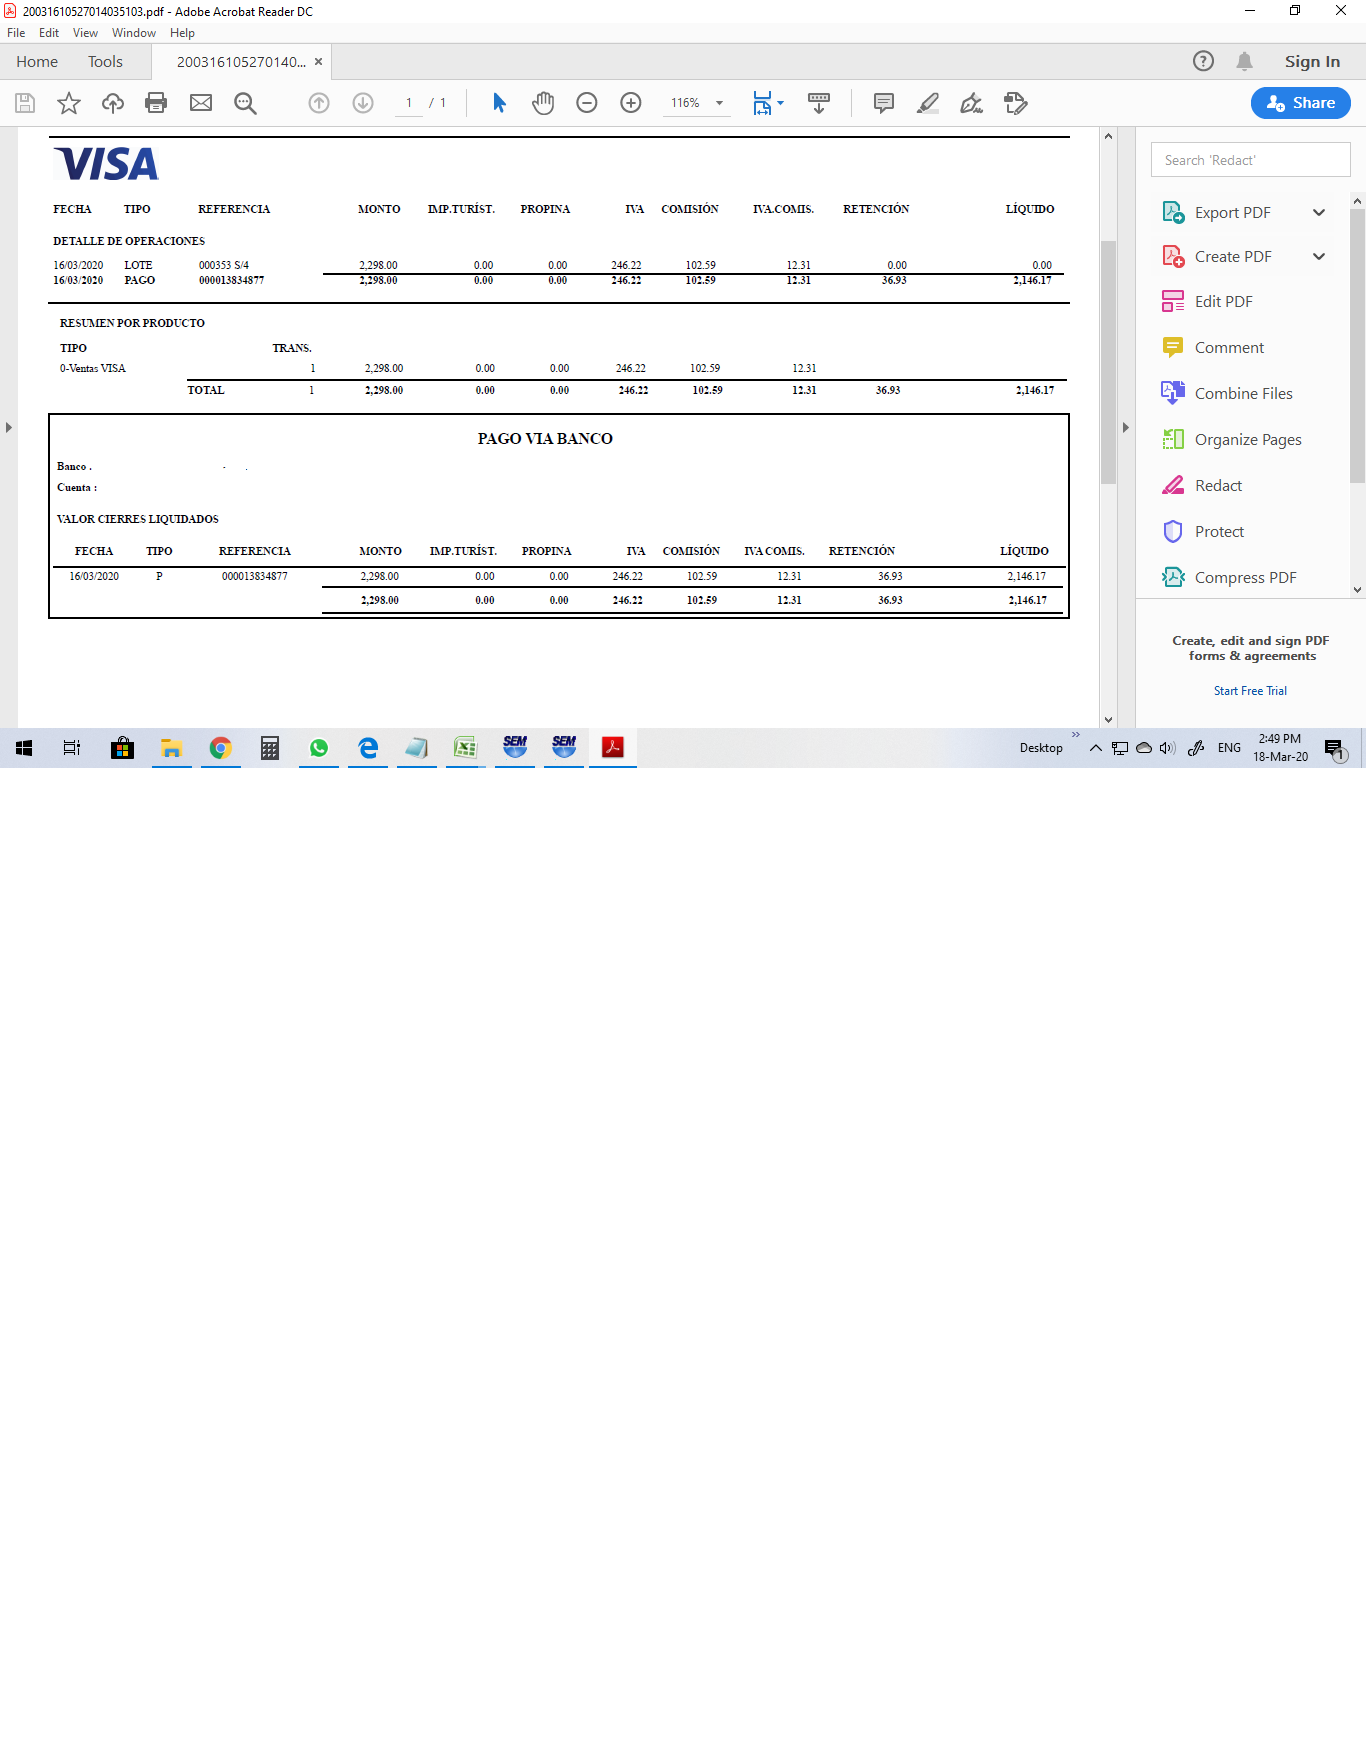
Task: Expand the Export PDF options chevron
Action: click(1319, 212)
